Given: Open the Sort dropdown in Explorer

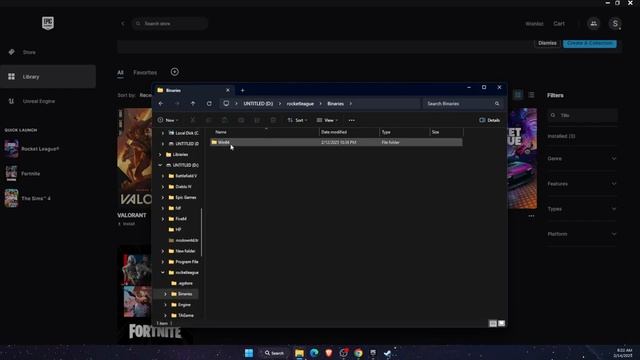Looking at the screenshot, I should [297, 120].
